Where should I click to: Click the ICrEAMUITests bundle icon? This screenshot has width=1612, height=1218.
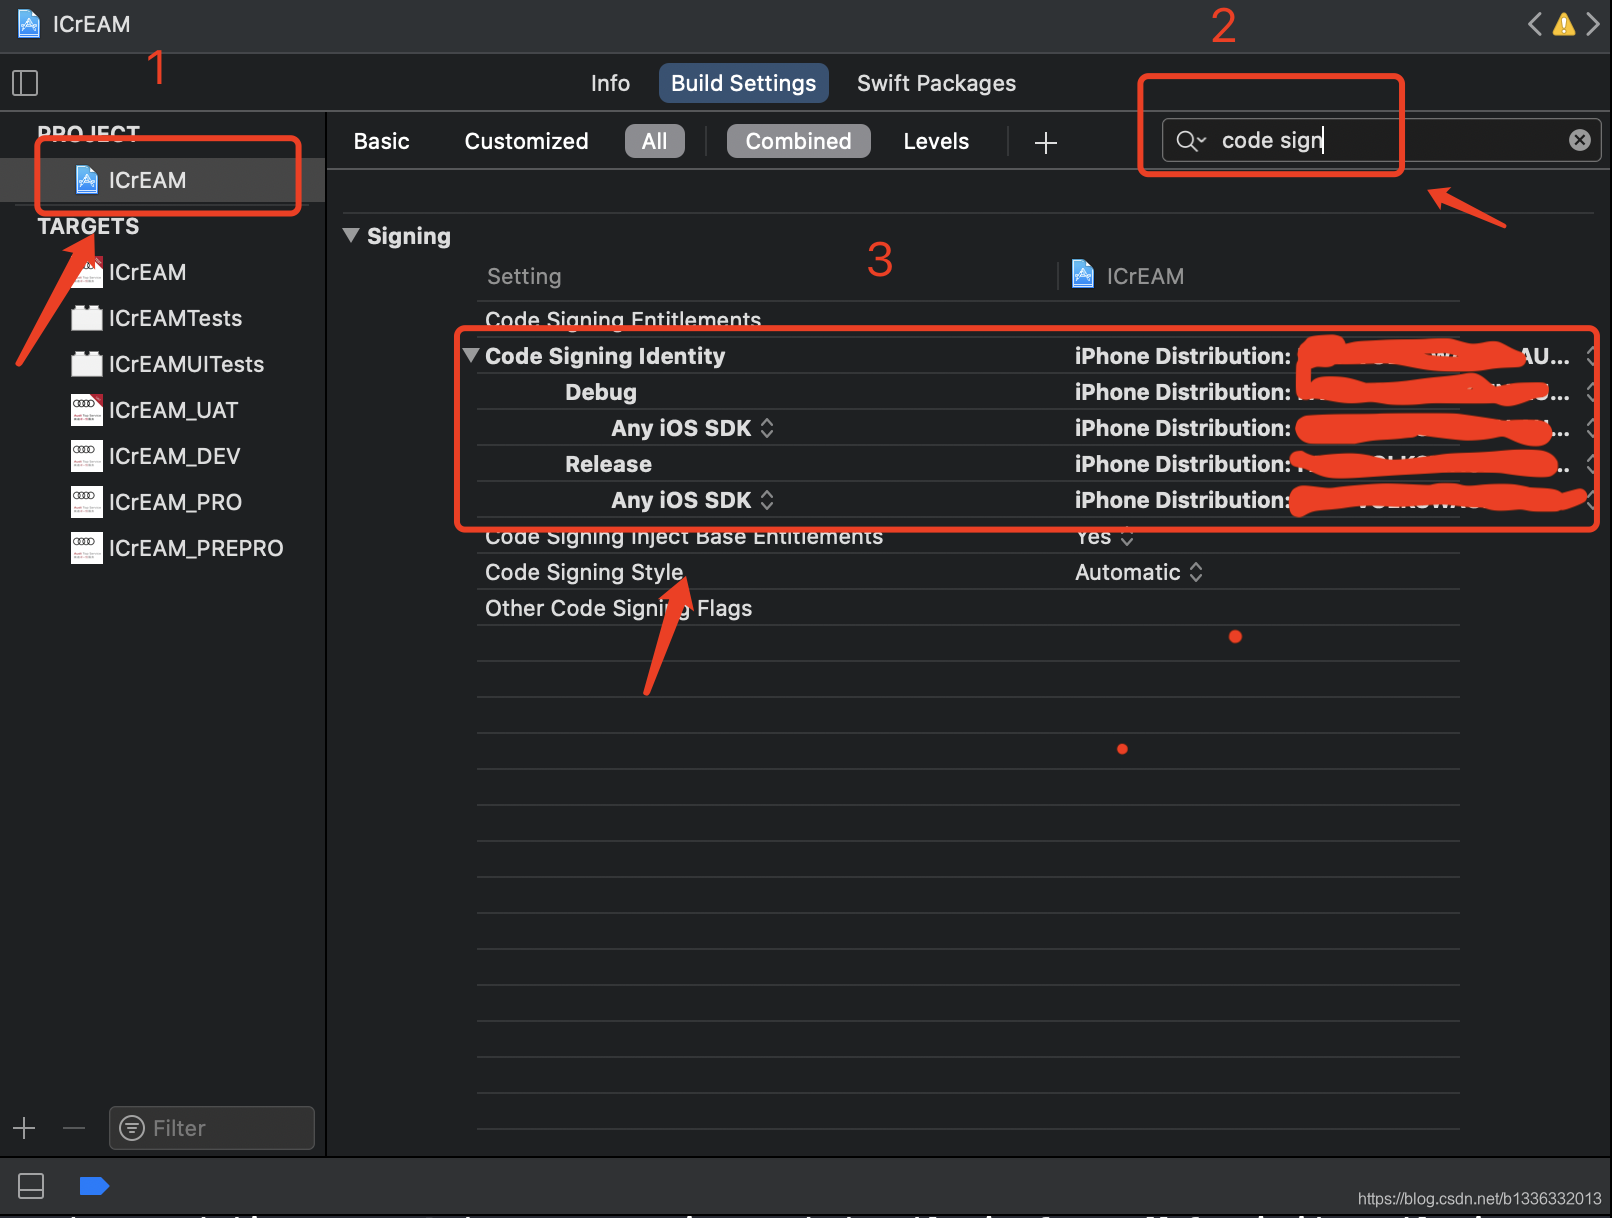pyautogui.click(x=87, y=364)
